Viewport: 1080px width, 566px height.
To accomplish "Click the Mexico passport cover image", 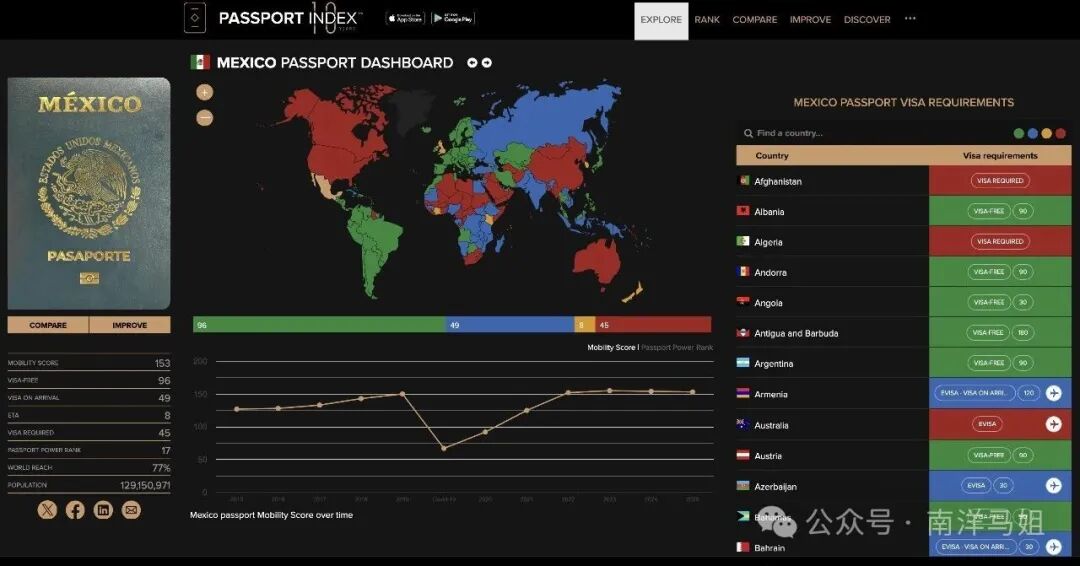I will 89,193.
